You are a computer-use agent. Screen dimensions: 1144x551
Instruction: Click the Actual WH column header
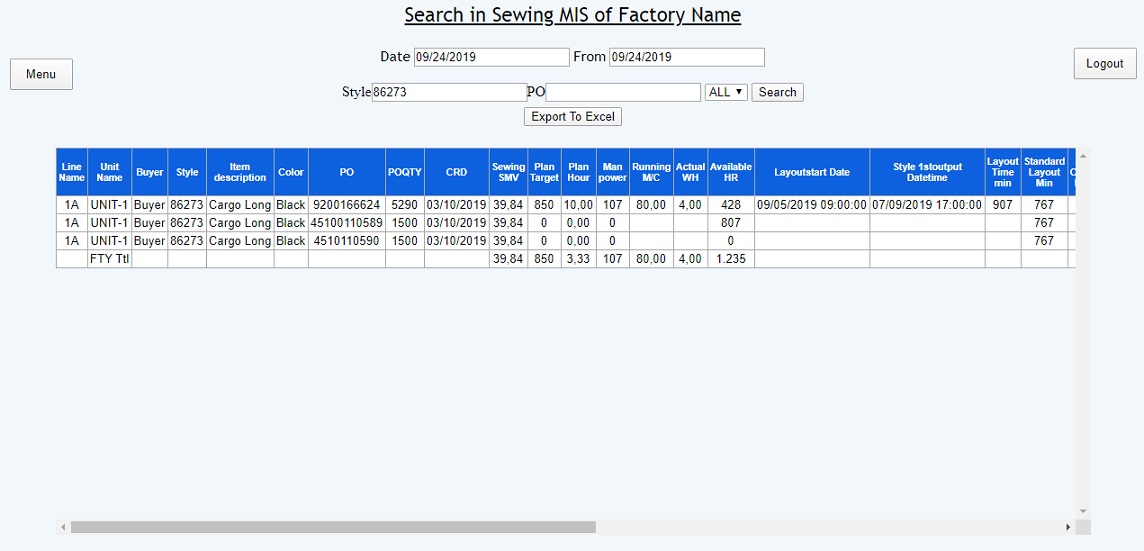click(x=690, y=172)
